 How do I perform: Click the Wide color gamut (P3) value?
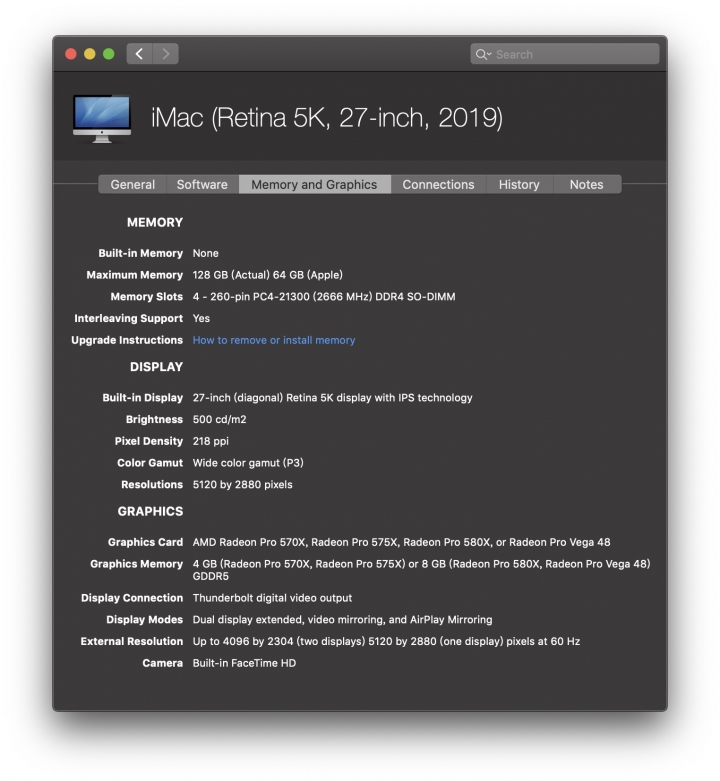click(x=248, y=463)
